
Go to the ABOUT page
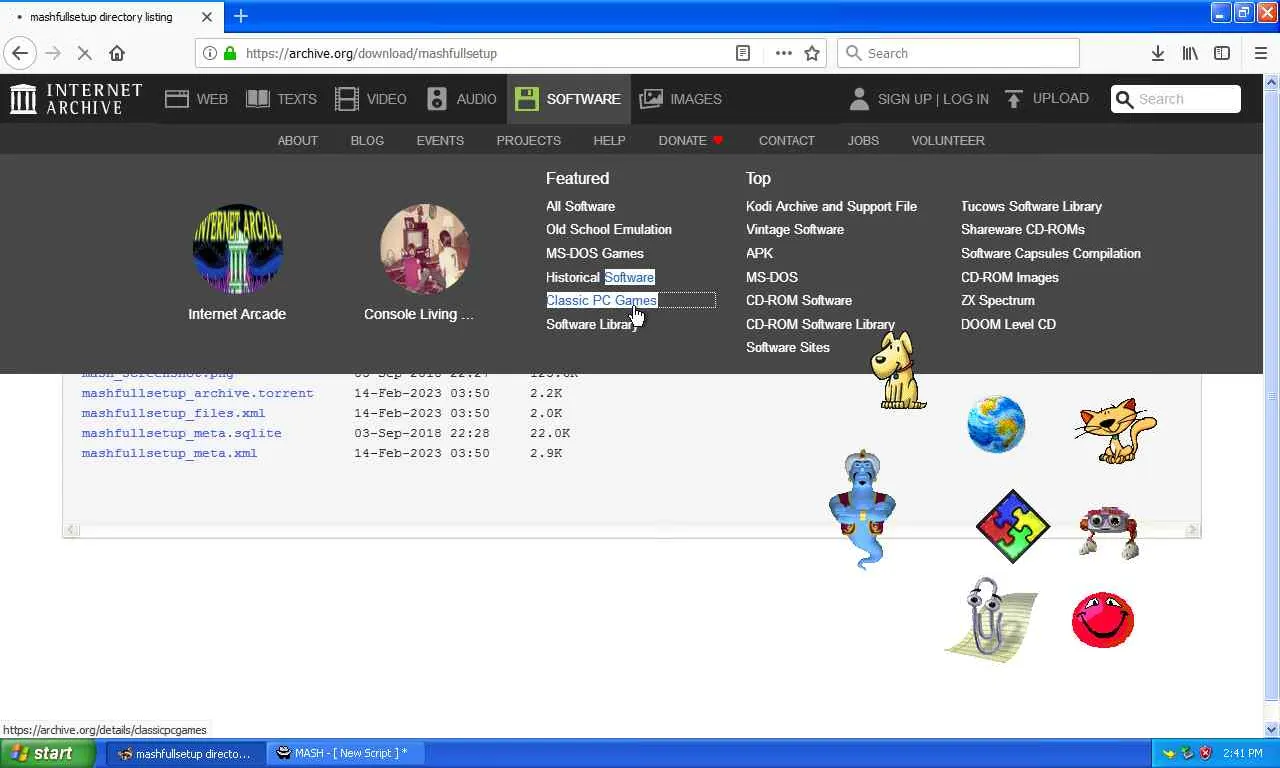pyautogui.click(x=297, y=140)
